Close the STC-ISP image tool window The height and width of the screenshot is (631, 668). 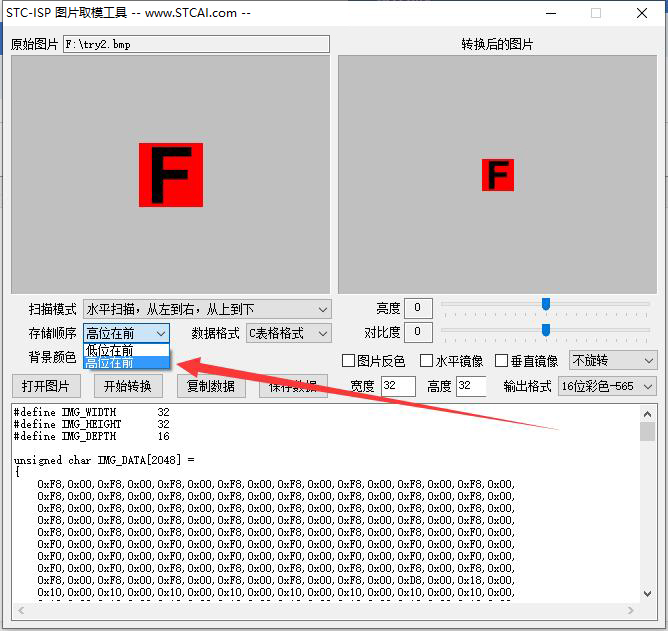coord(642,13)
